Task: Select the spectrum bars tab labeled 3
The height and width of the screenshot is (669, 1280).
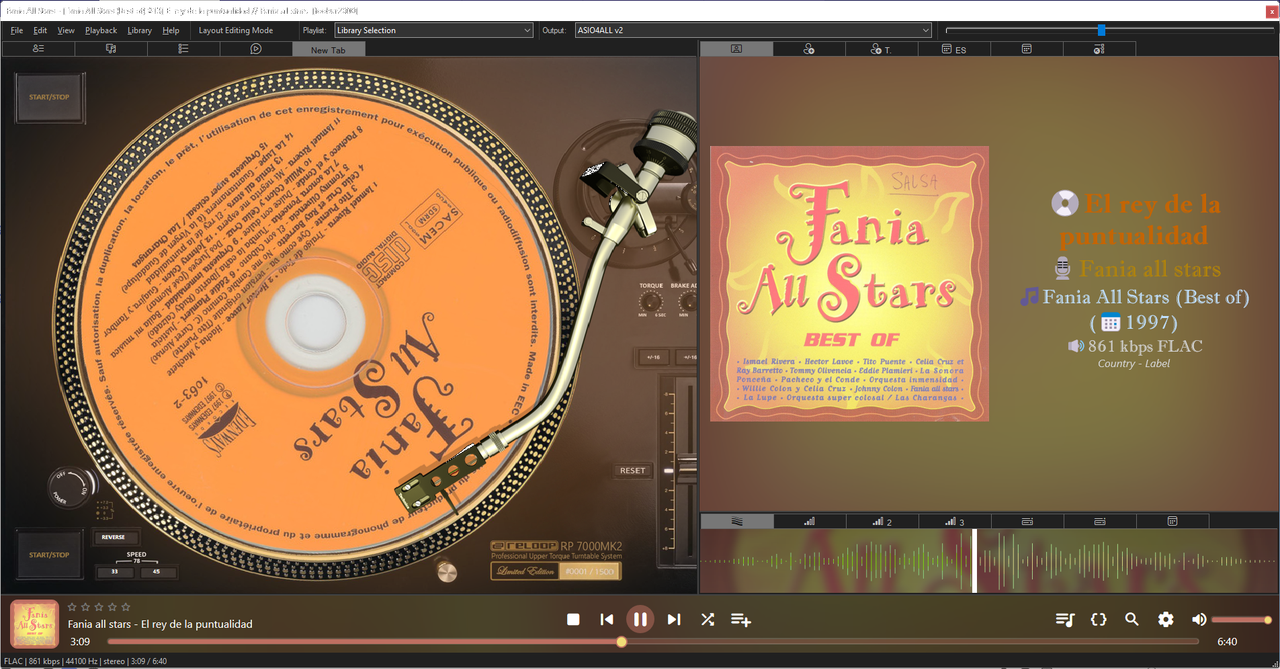Action: coord(954,521)
